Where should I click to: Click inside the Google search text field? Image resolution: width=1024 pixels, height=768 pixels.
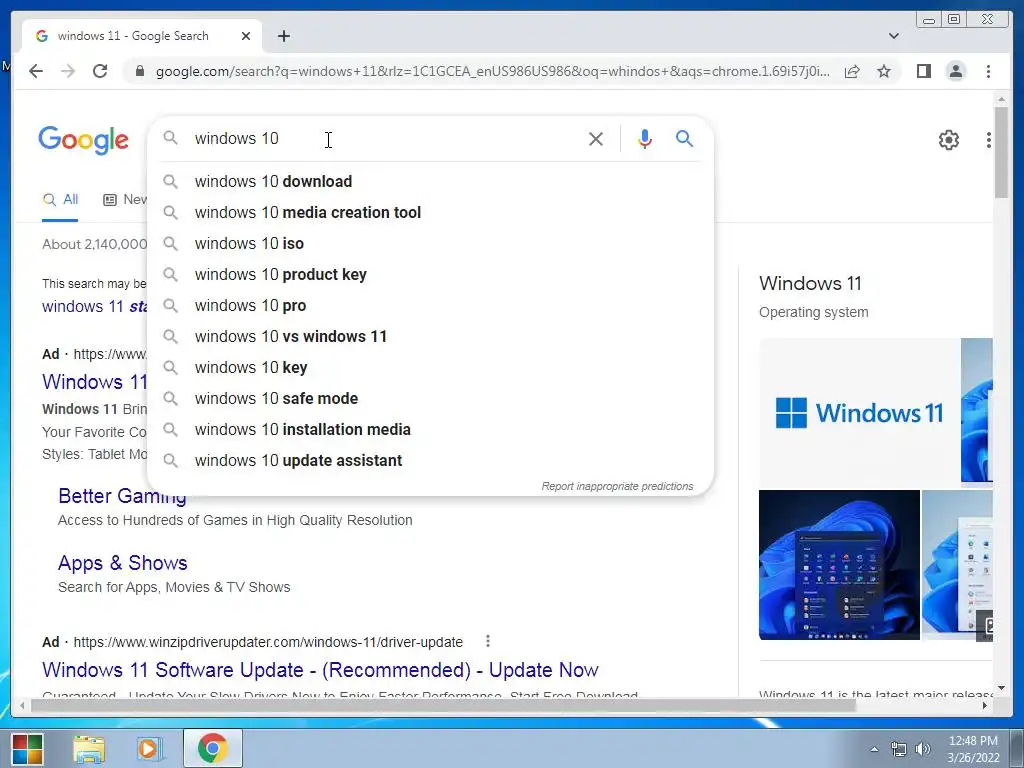point(385,138)
